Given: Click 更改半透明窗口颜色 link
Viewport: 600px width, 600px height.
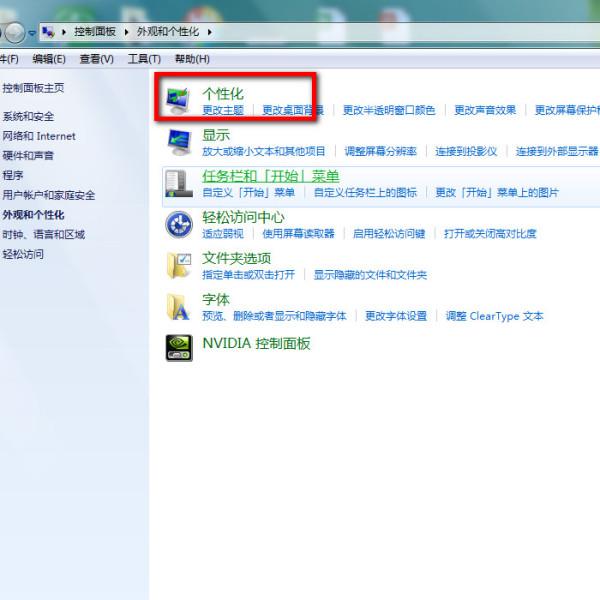Looking at the screenshot, I should coord(389,110).
